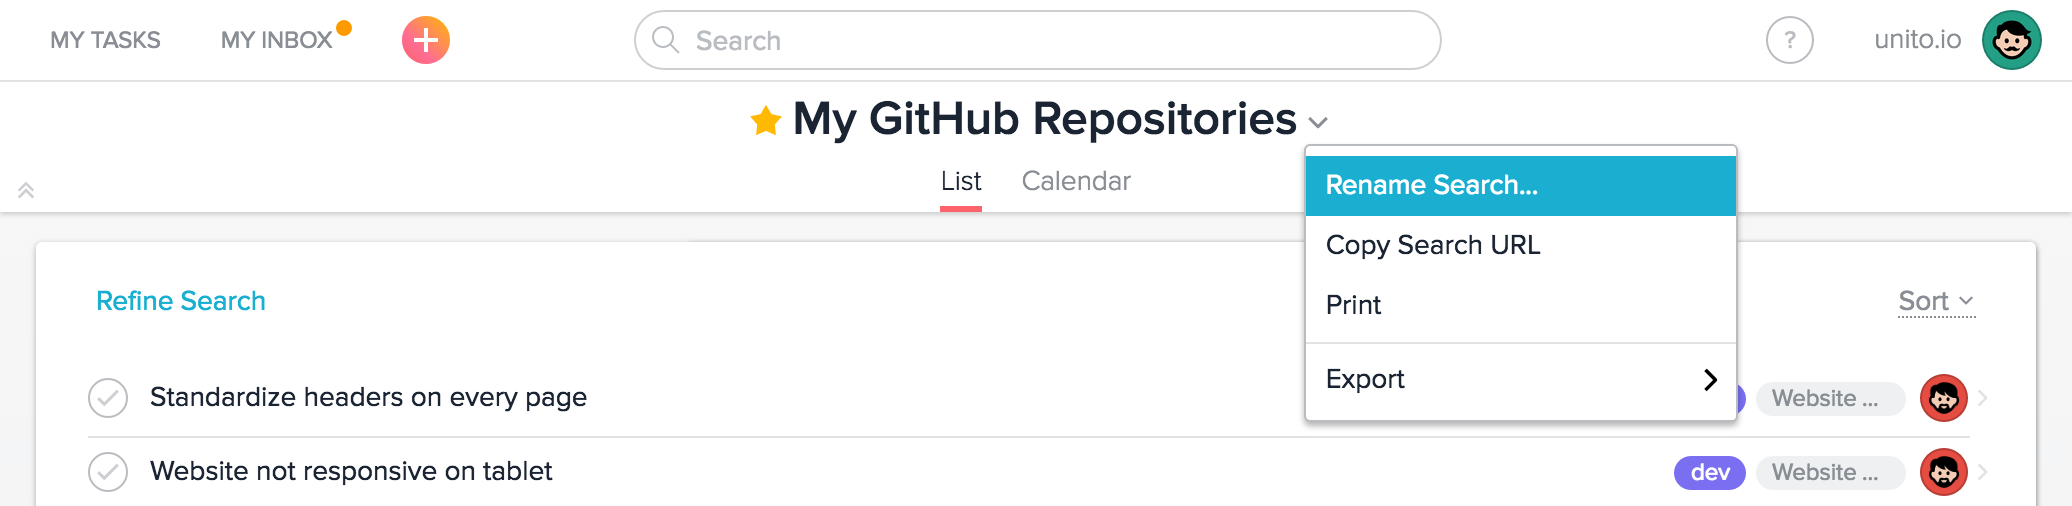Click inside the Search field
Image resolution: width=2072 pixels, height=506 pixels.
tap(1038, 40)
